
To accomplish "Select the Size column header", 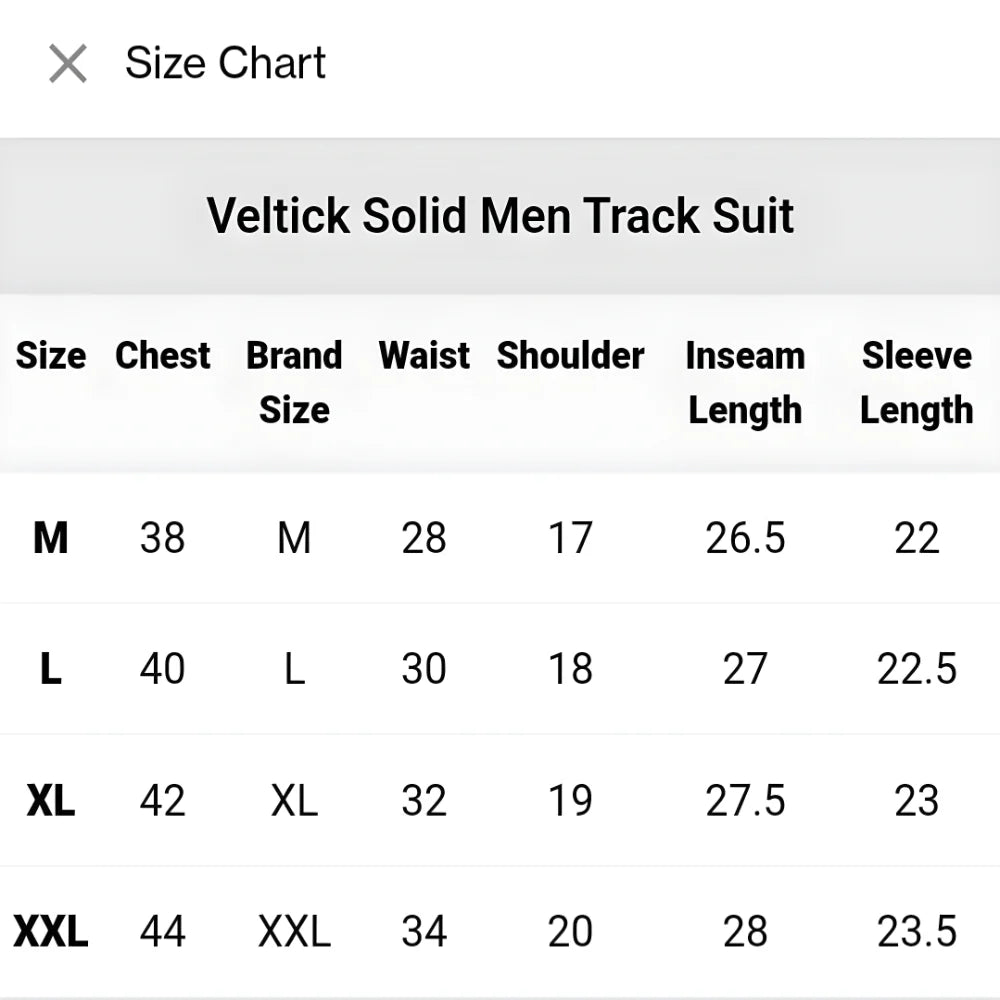I will pyautogui.click(x=50, y=355).
